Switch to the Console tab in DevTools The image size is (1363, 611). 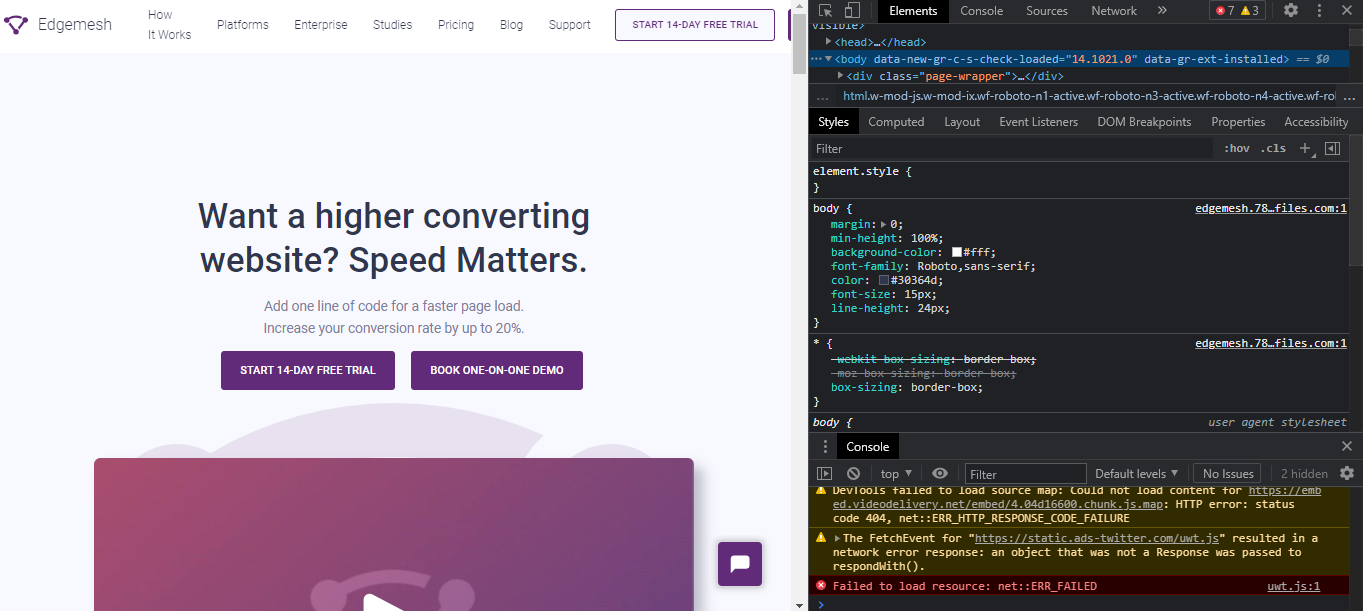(x=982, y=11)
